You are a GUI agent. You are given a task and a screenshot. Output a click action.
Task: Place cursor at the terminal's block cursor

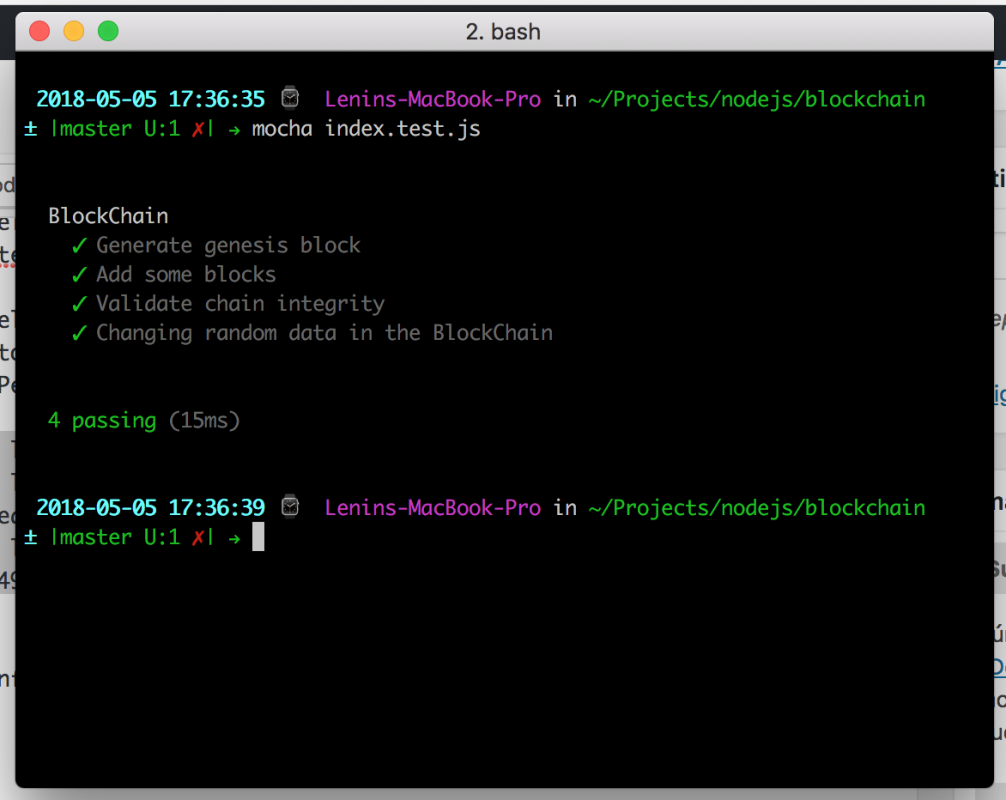(x=258, y=537)
